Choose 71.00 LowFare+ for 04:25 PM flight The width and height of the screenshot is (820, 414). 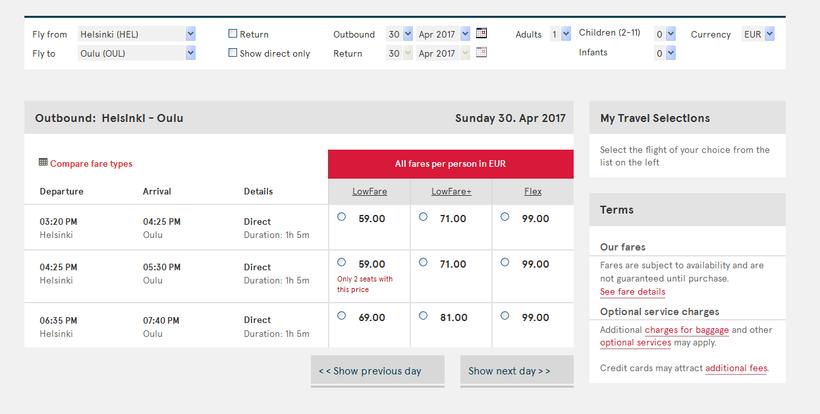(x=423, y=262)
